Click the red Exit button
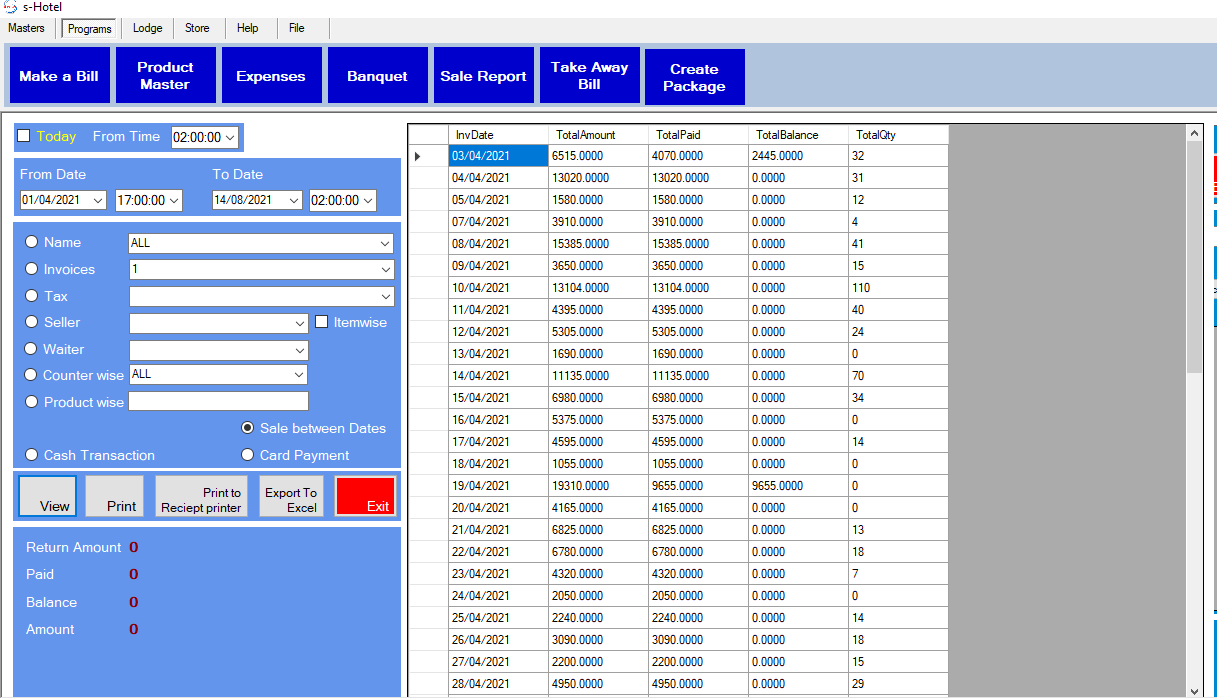The height and width of the screenshot is (698, 1217). (365, 497)
